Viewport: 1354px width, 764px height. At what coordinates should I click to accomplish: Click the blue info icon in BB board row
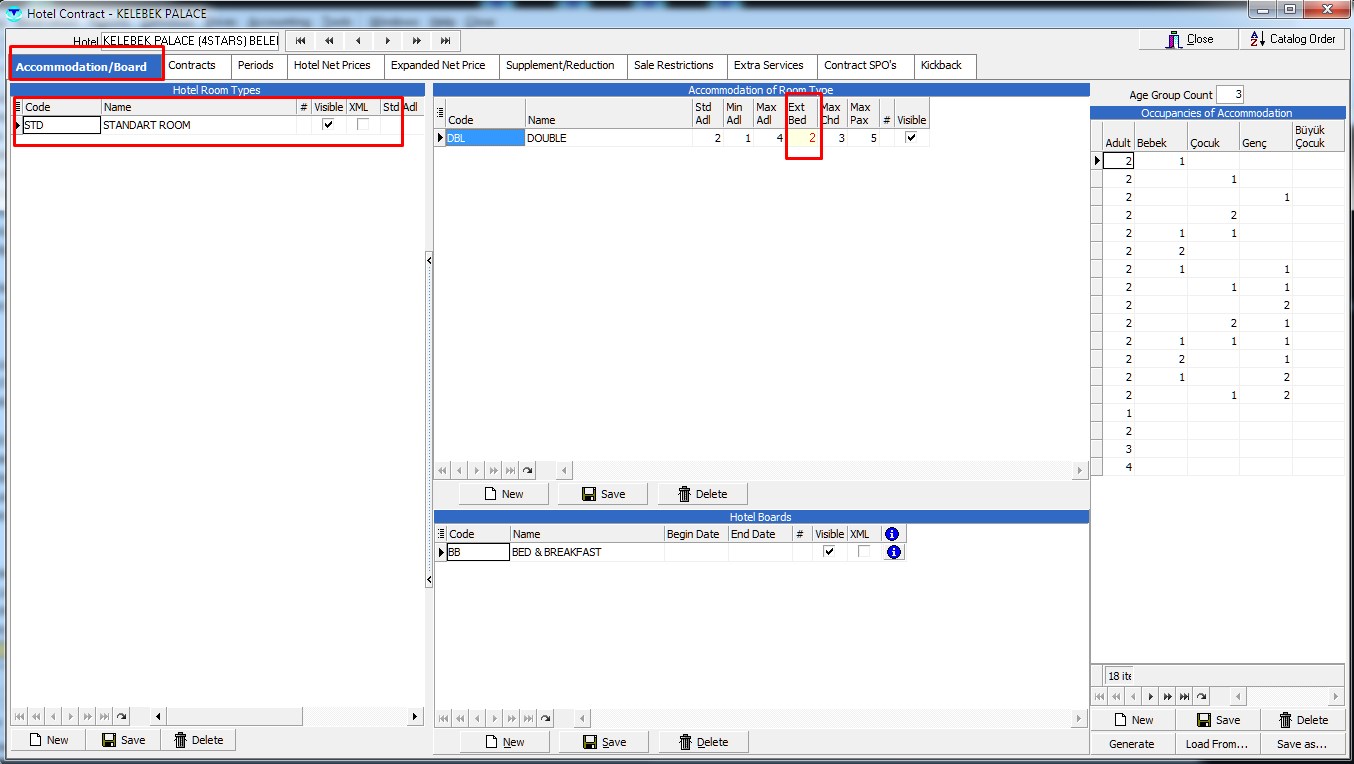[x=893, y=552]
